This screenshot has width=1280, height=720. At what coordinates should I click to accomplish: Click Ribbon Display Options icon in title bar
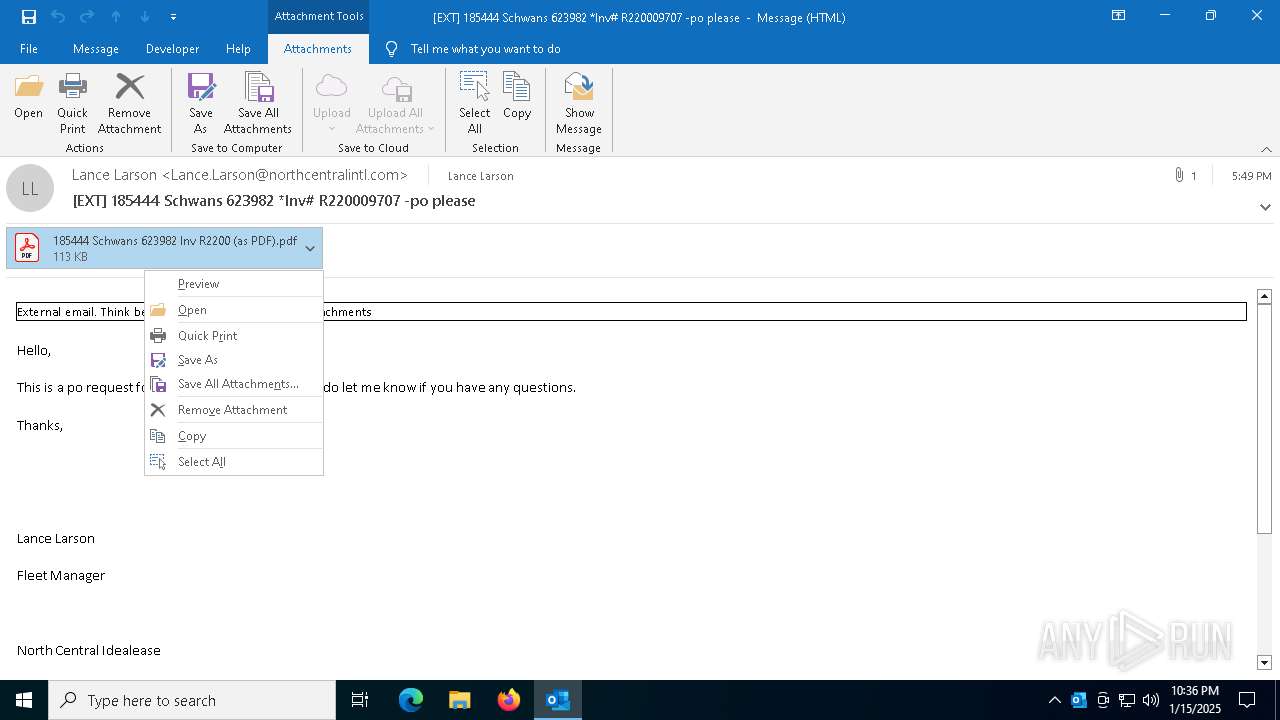[x=1119, y=16]
